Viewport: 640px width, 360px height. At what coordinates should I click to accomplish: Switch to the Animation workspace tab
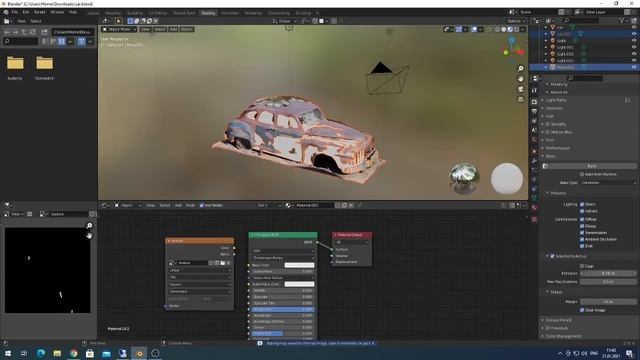(230, 13)
